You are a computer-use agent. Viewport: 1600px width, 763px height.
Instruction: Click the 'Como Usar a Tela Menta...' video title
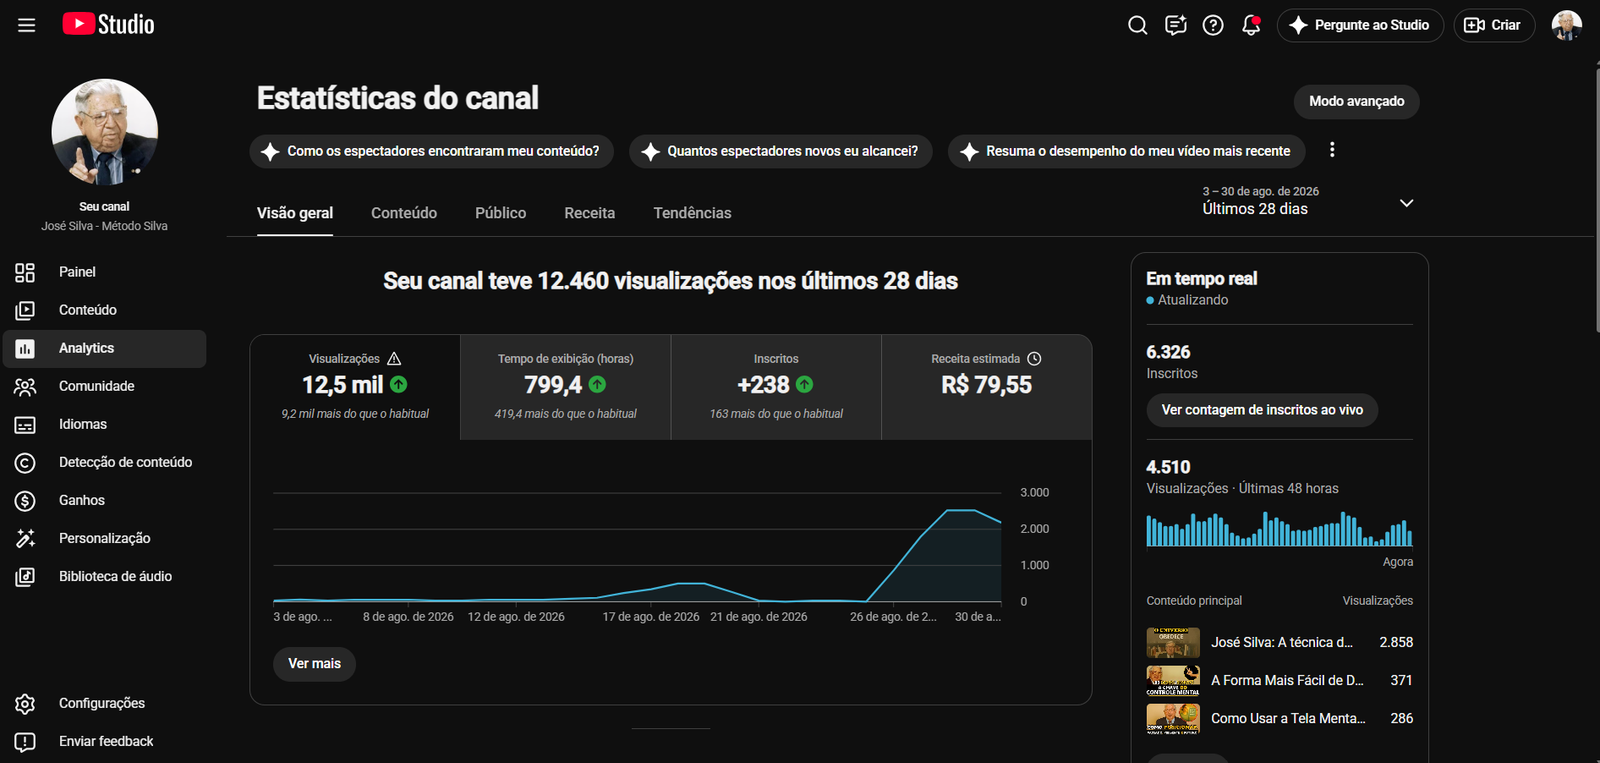pyautogui.click(x=1288, y=718)
